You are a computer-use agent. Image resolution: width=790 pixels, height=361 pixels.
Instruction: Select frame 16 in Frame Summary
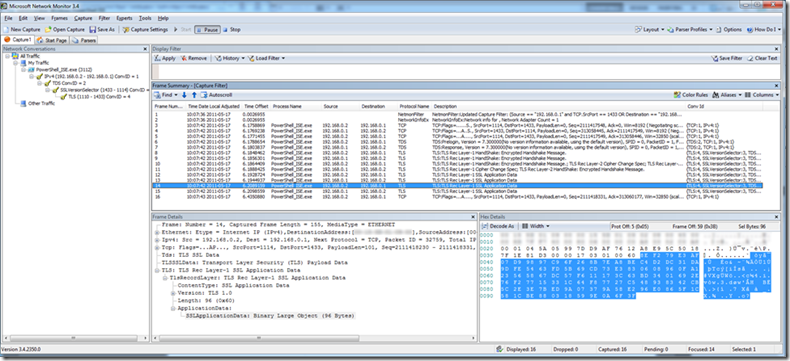(x=457, y=197)
